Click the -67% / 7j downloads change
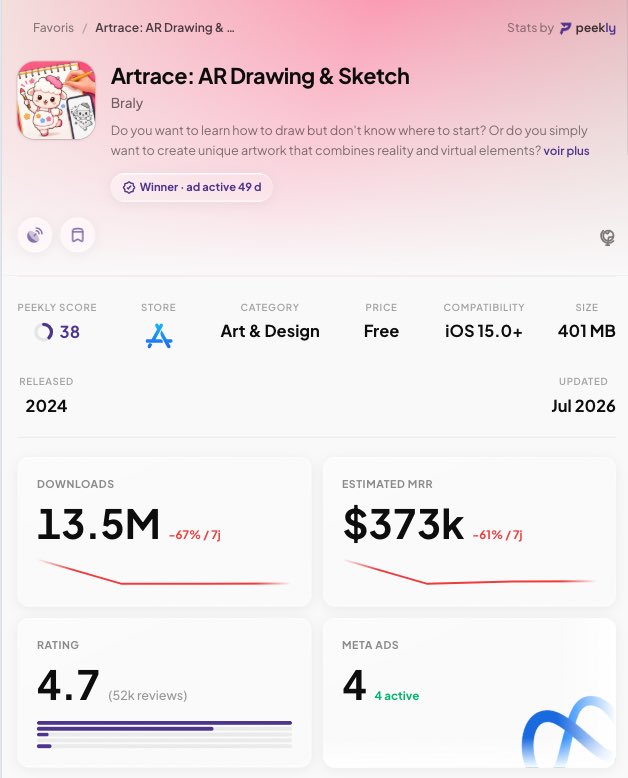This screenshot has width=628, height=778. pyautogui.click(x=194, y=535)
